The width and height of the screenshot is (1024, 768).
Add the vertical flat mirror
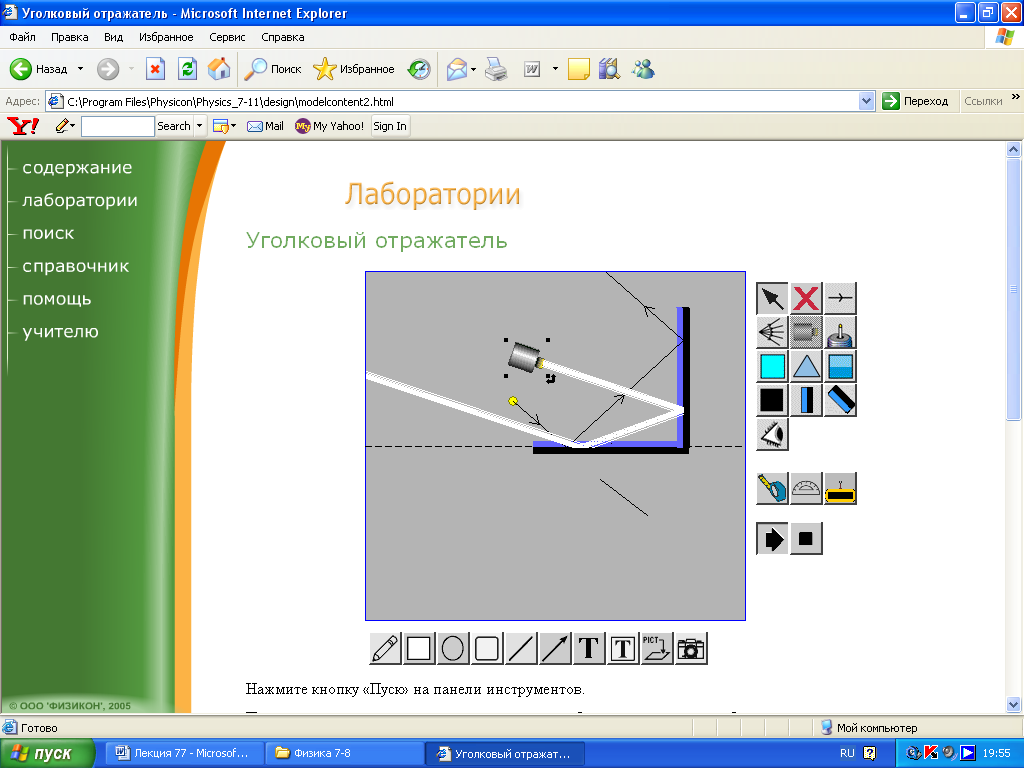pyautogui.click(x=807, y=400)
